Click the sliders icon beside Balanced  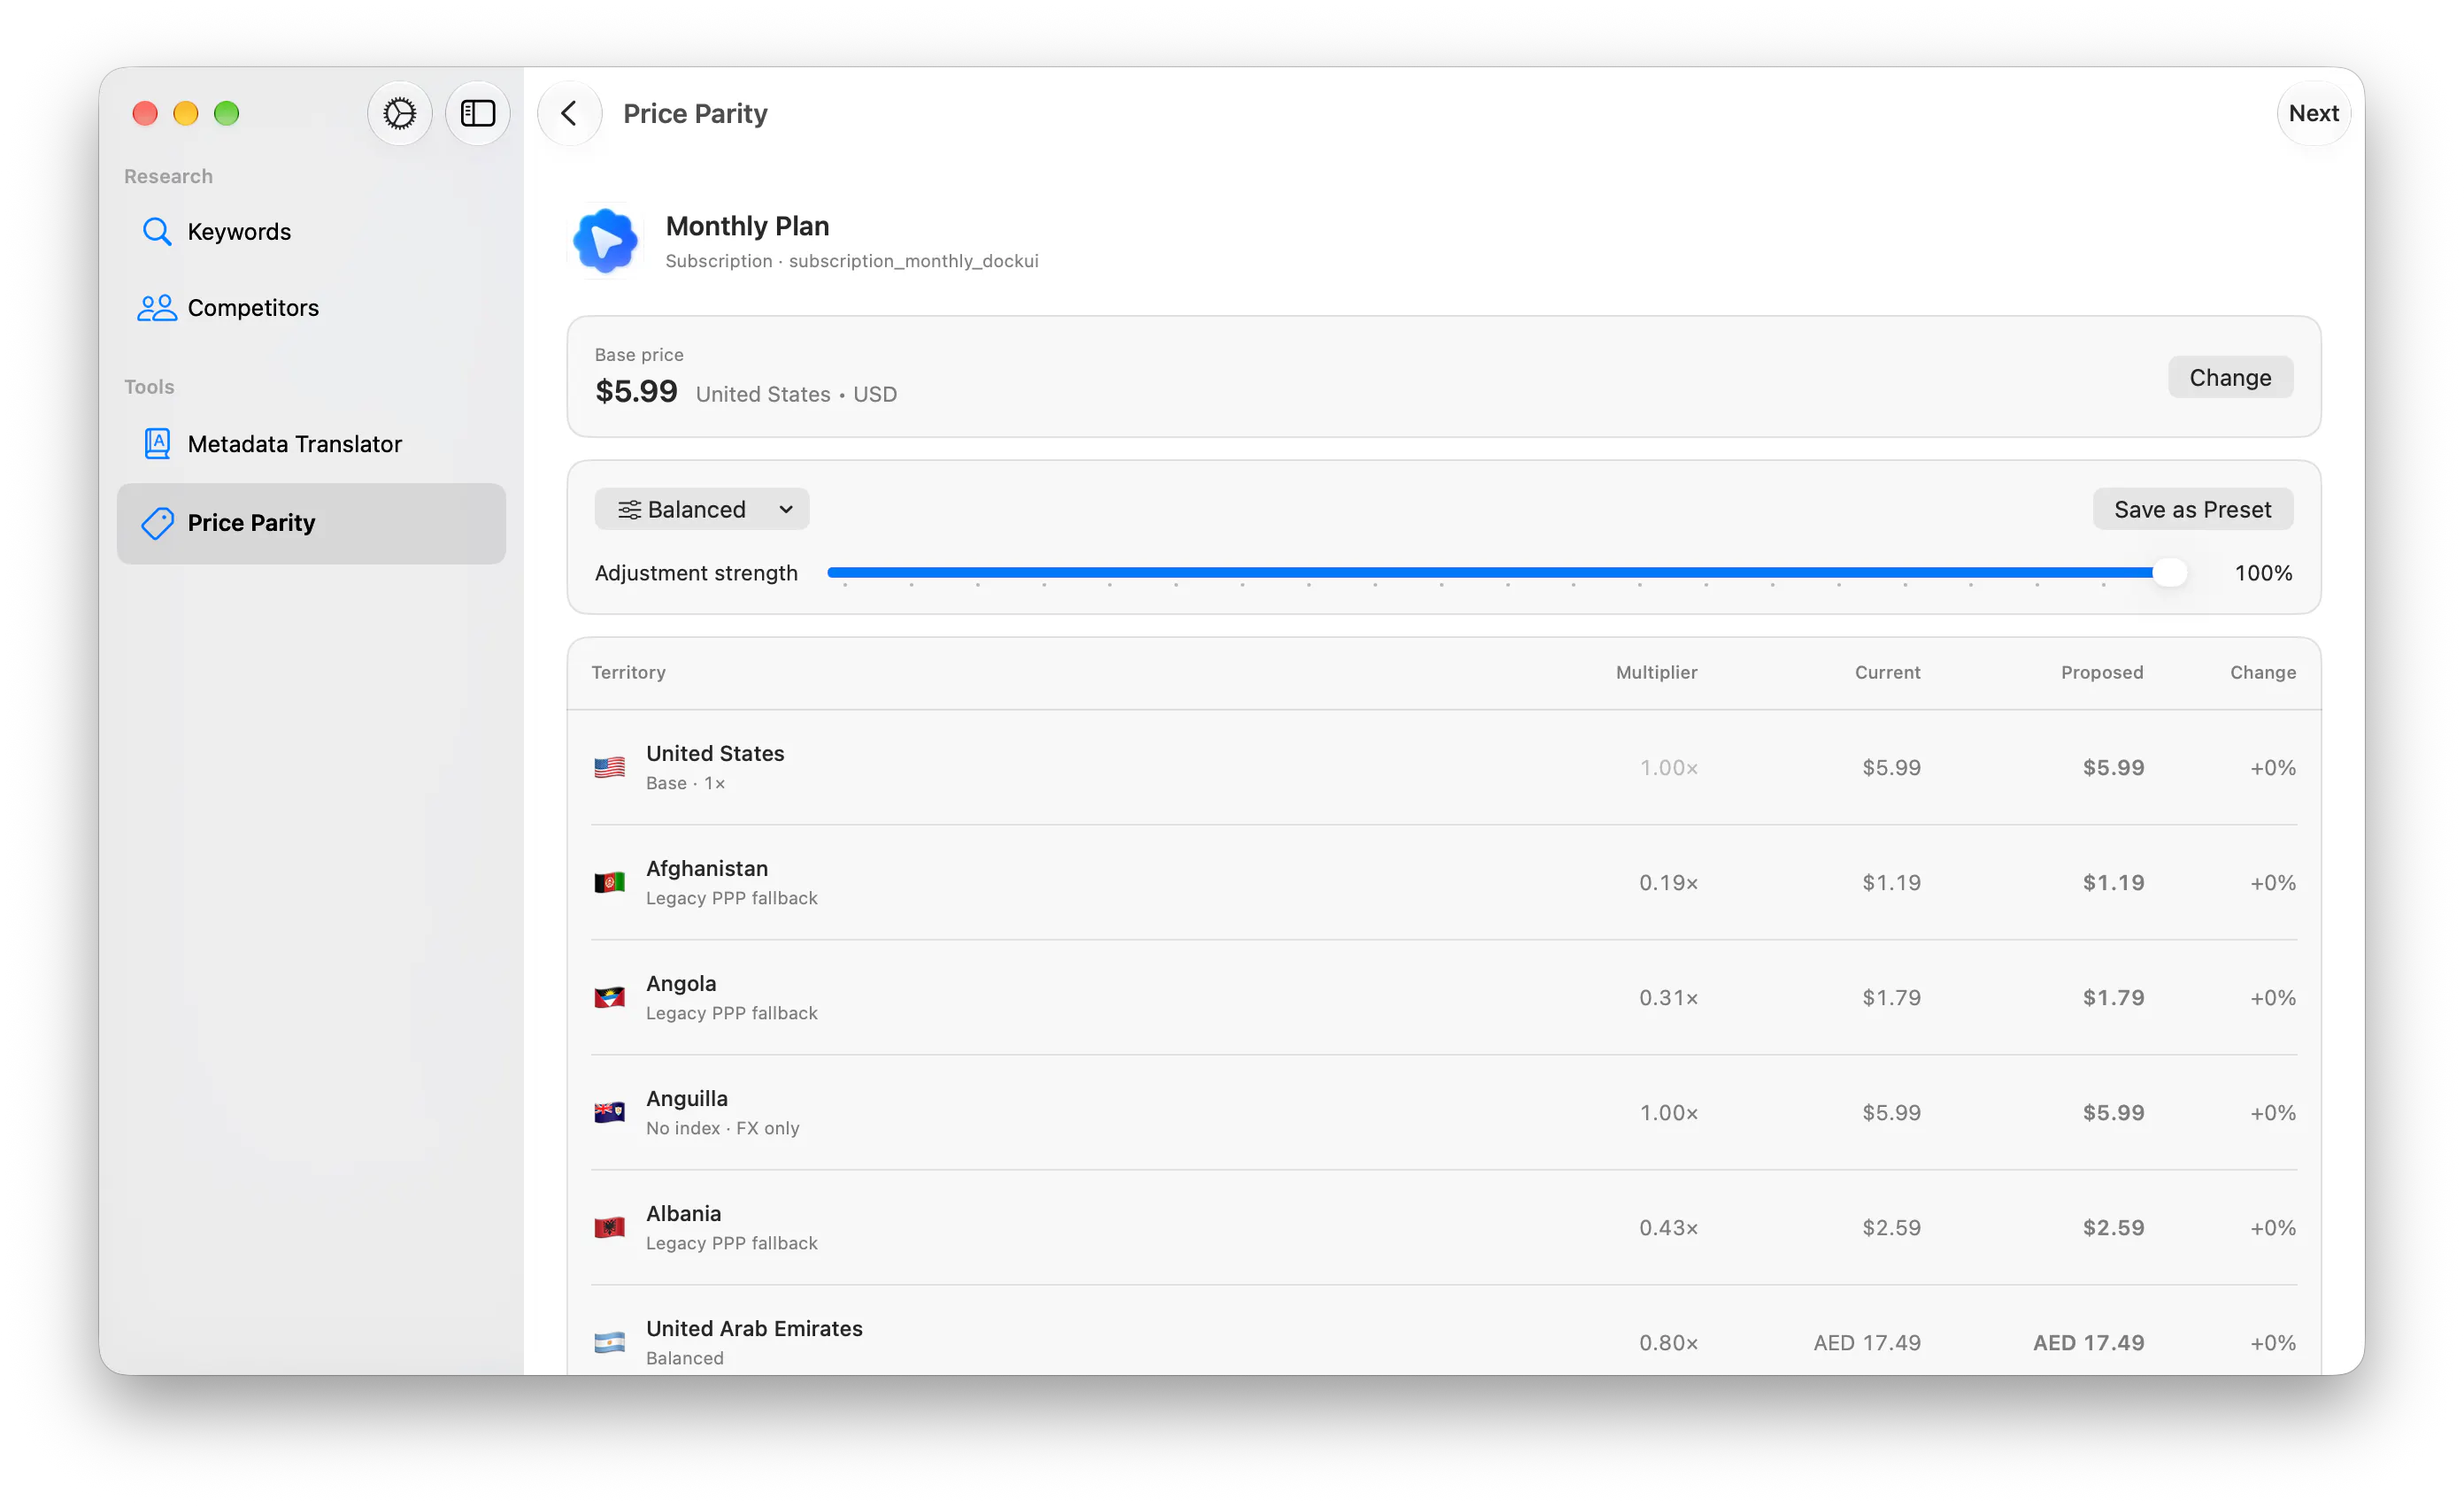(629, 510)
